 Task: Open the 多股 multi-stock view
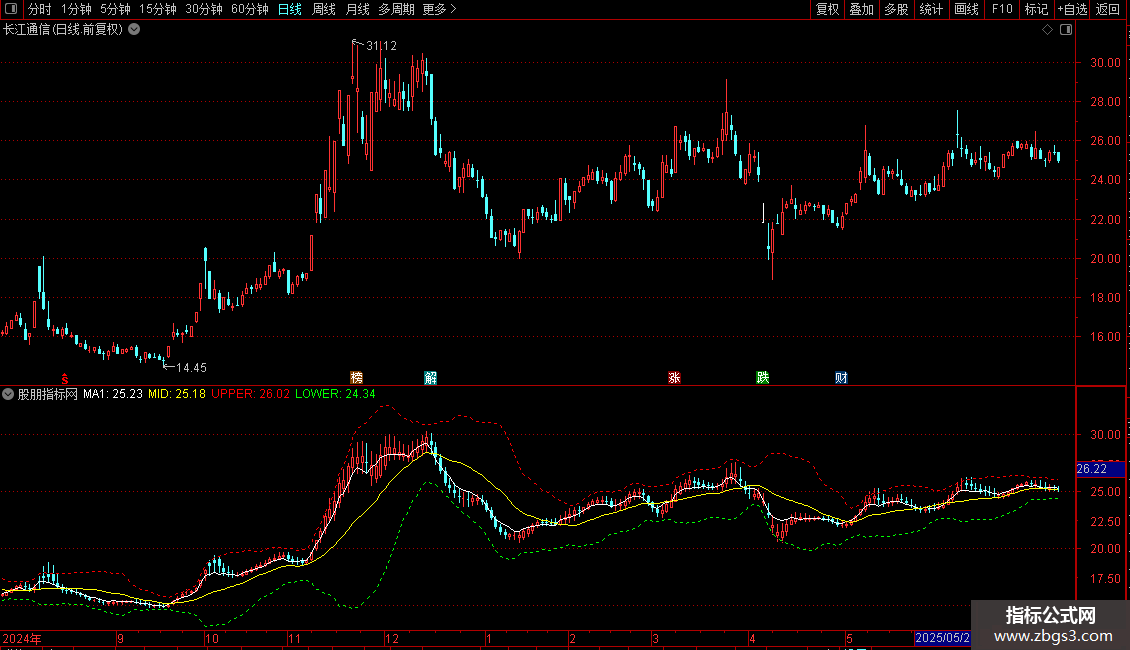click(896, 9)
